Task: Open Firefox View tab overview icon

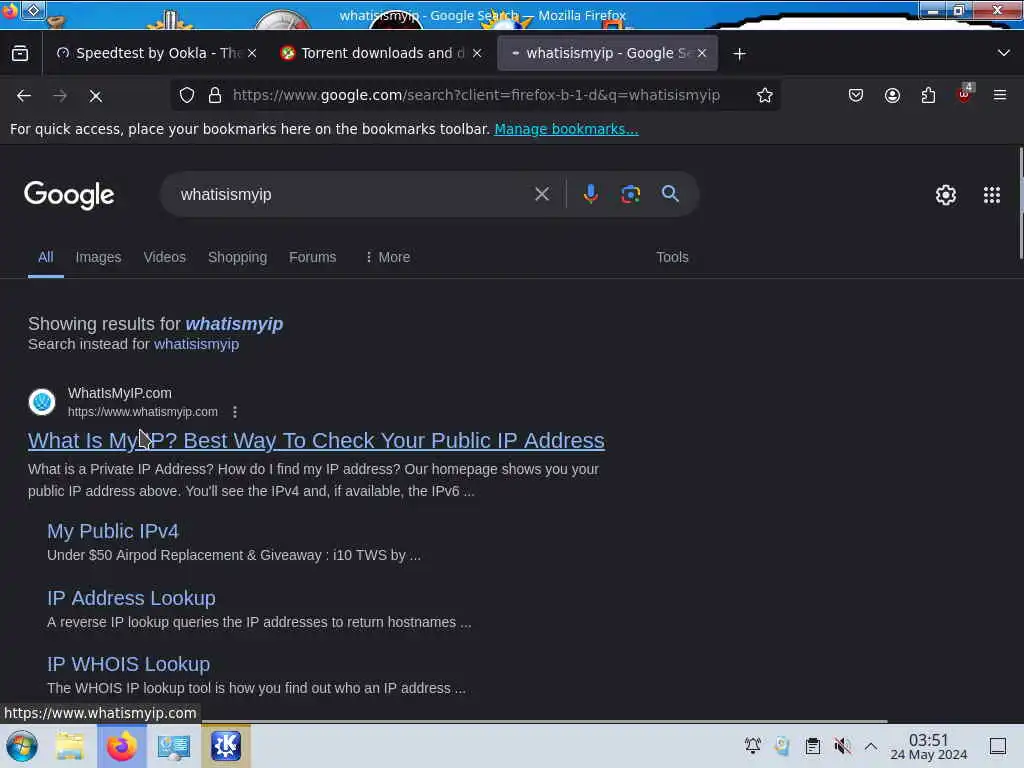Action: pos(20,54)
